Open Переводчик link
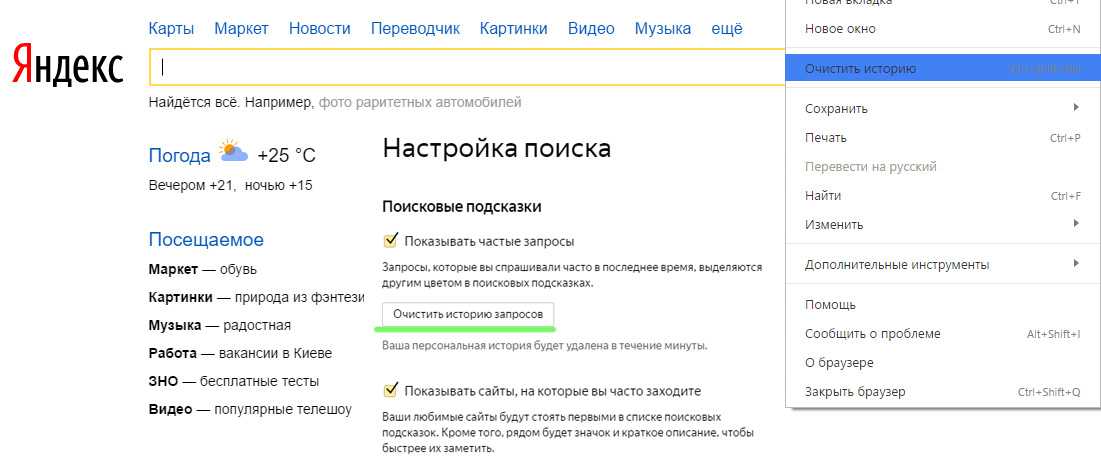The image size is (1101, 466). coord(415,29)
